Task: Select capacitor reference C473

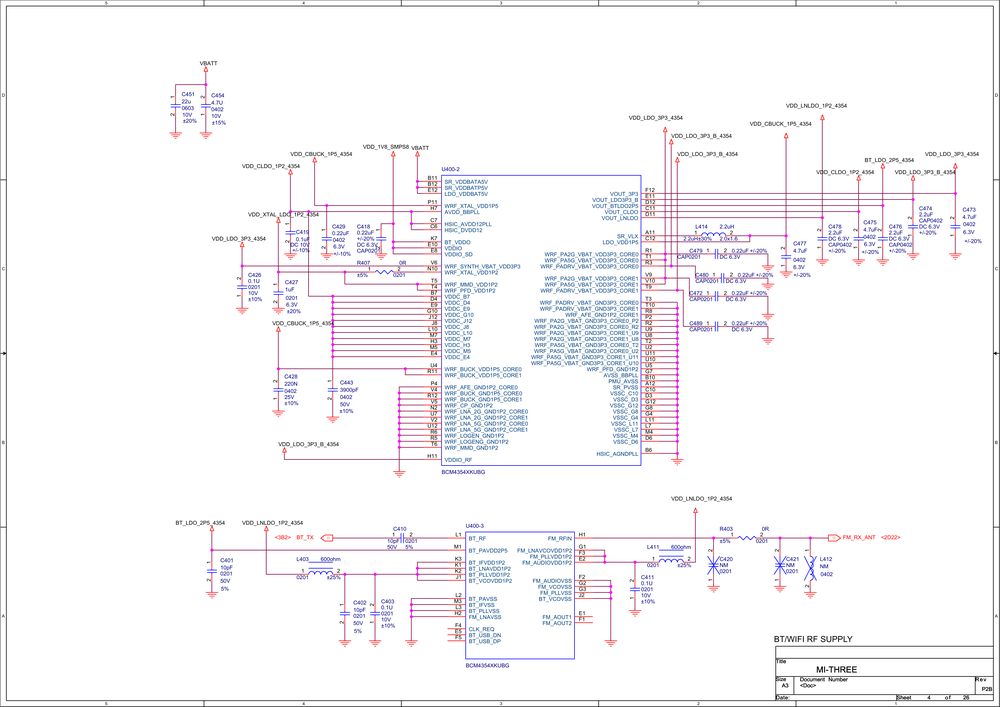Action: pos(969,210)
